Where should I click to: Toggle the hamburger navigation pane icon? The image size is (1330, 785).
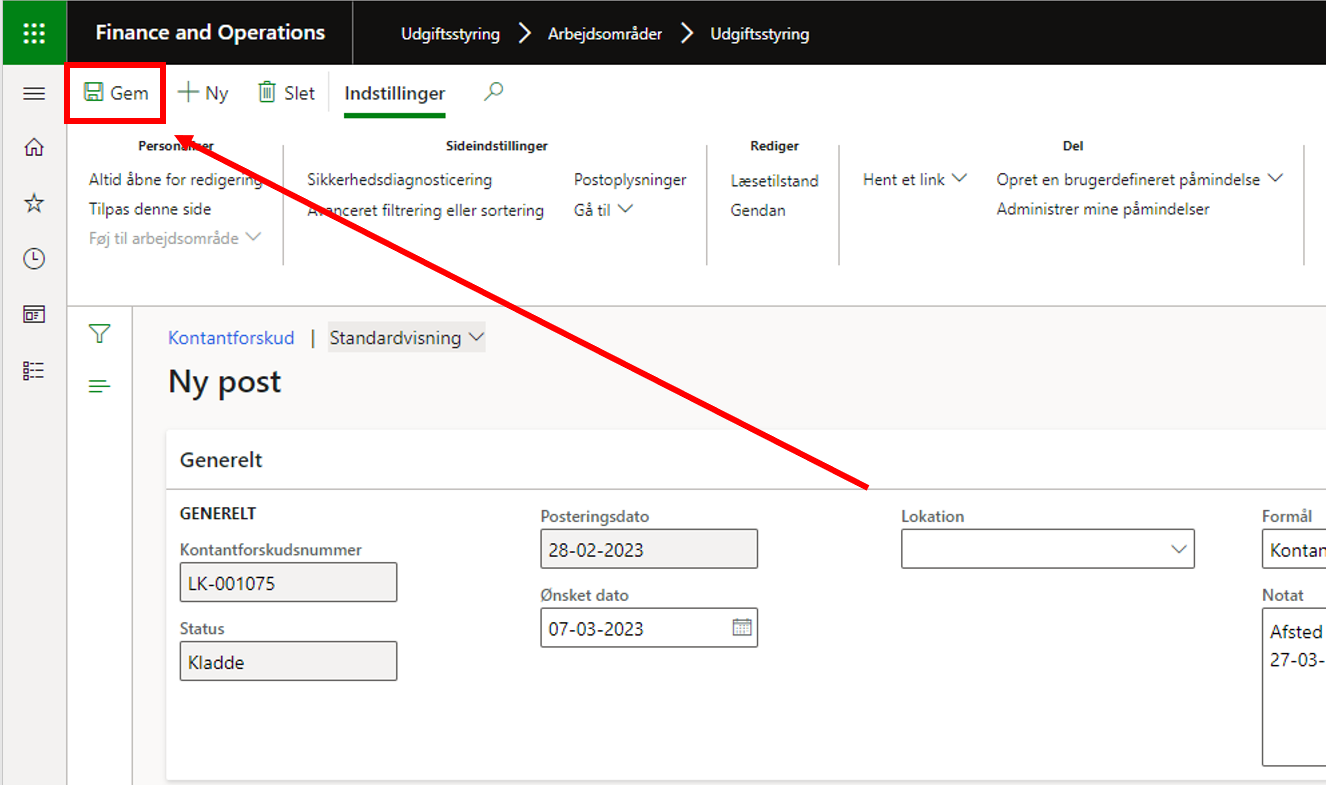[x=34, y=94]
